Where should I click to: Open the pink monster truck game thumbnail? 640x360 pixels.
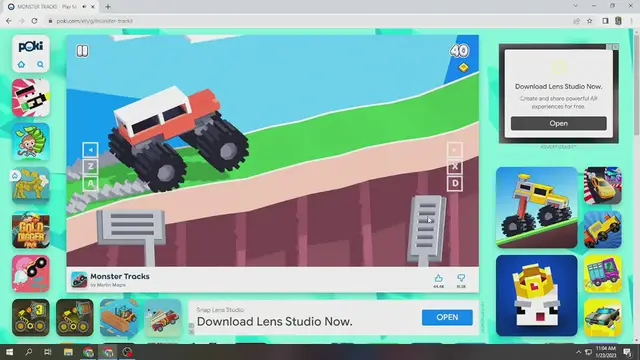[31, 274]
